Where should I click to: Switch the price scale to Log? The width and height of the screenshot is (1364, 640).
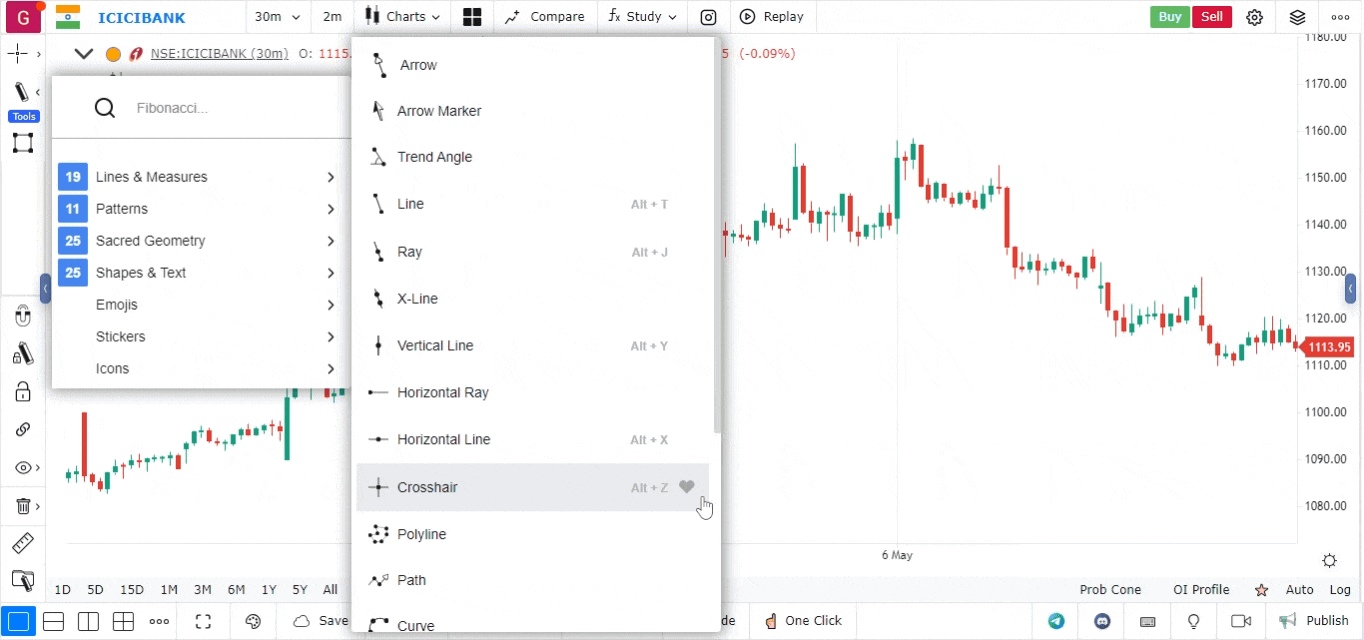tap(1340, 590)
